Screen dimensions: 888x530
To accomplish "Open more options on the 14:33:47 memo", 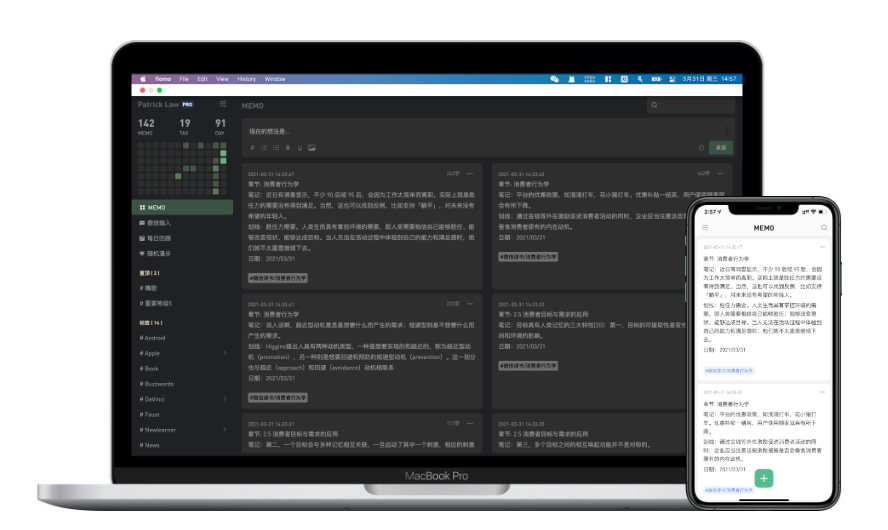I will pos(469,174).
